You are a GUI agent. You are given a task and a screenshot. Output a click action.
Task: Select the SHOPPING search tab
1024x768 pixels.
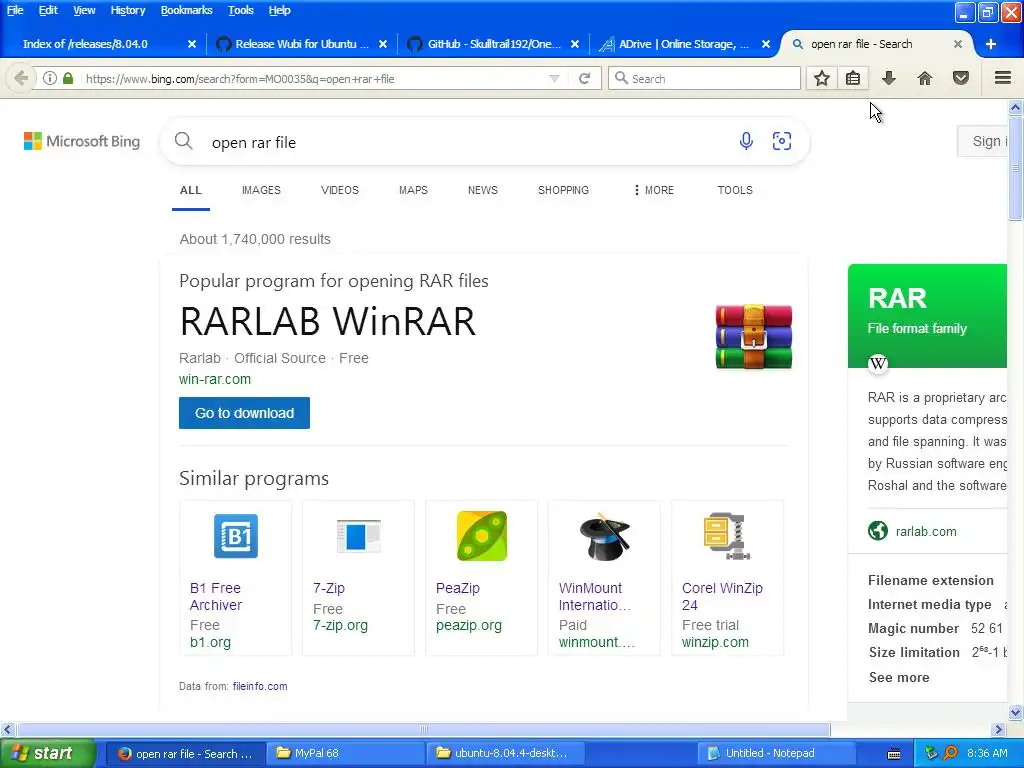point(563,190)
